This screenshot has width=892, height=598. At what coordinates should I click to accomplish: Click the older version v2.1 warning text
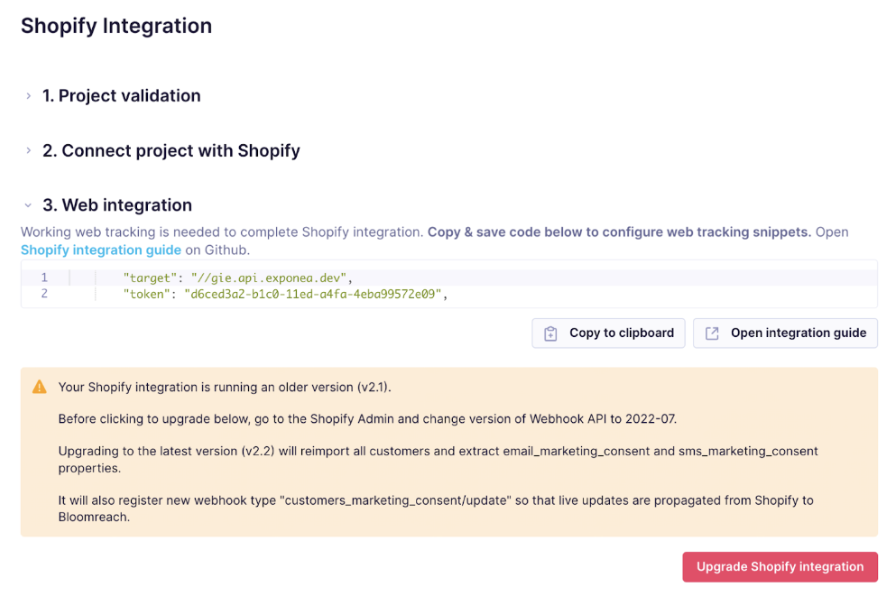[x=225, y=387]
